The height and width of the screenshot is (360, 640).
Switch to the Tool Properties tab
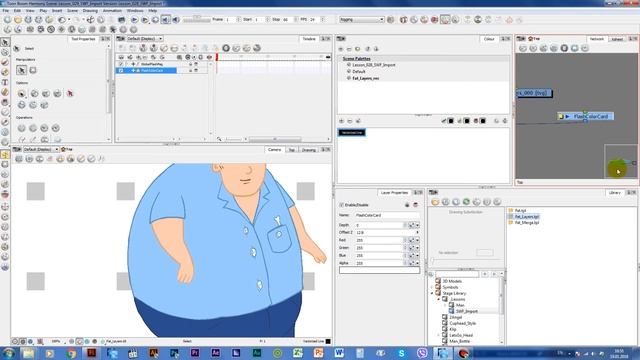pyautogui.click(x=83, y=39)
